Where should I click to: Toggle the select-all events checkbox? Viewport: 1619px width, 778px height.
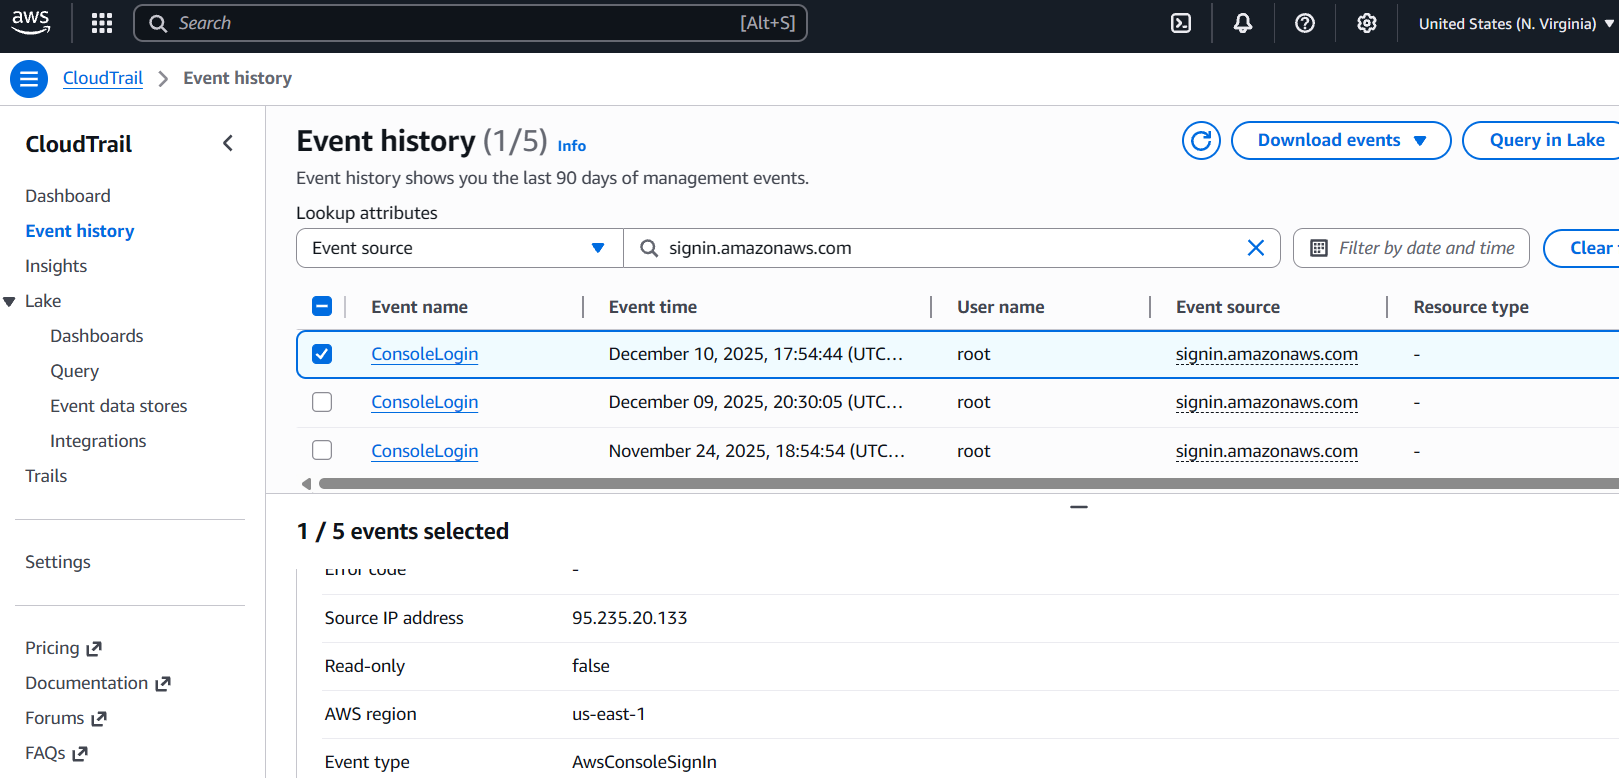click(x=322, y=306)
